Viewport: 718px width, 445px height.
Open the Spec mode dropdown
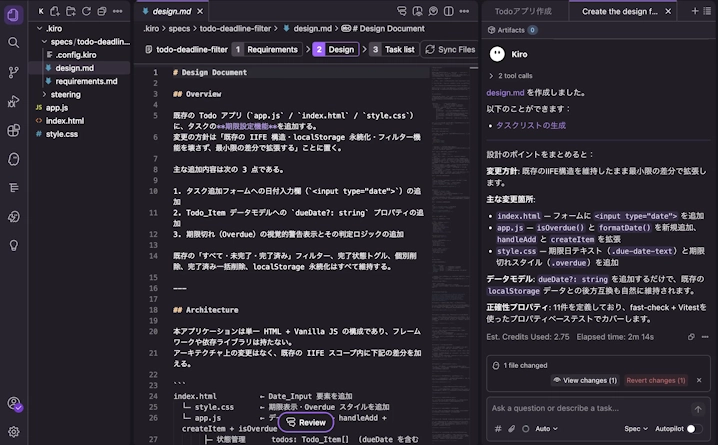(x=636, y=429)
